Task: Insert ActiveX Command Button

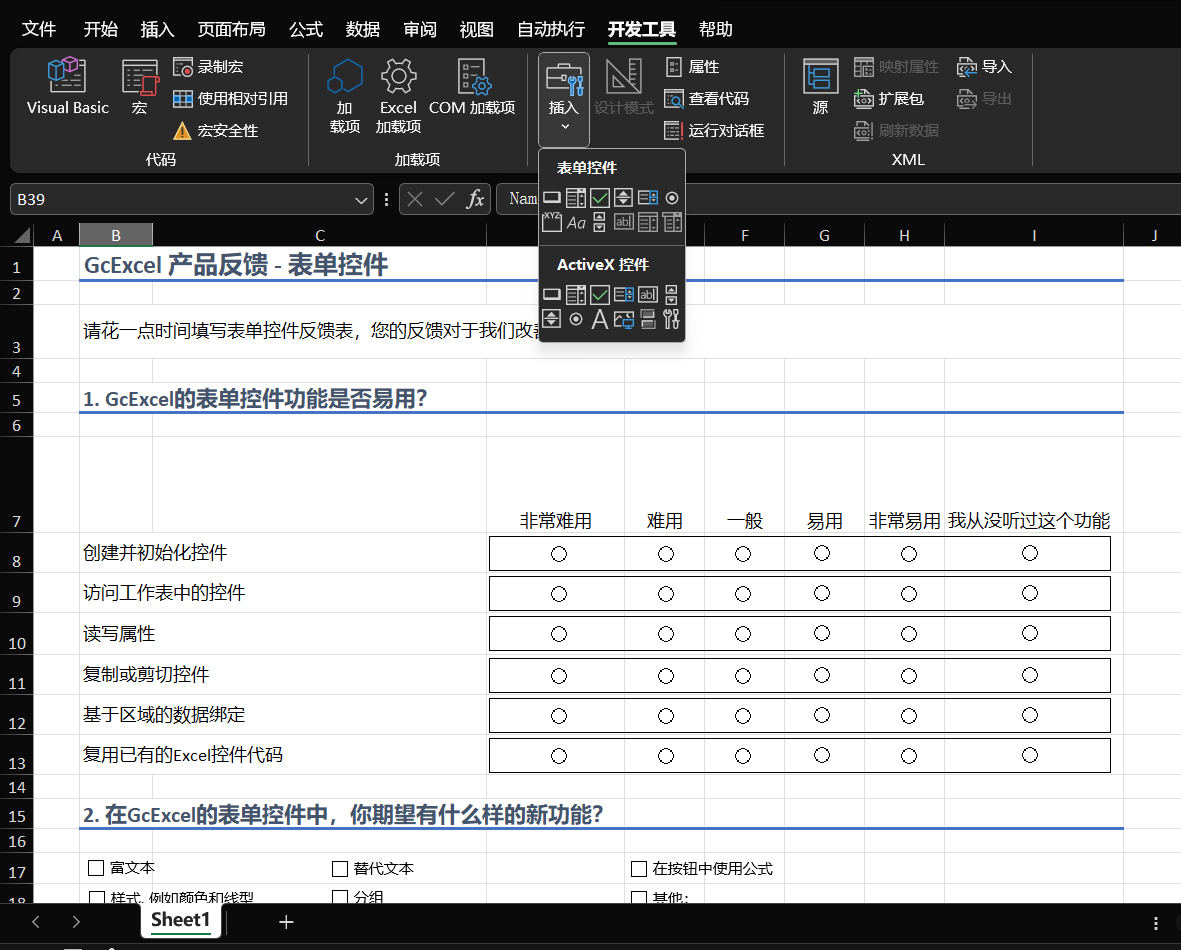Action: pyautogui.click(x=551, y=295)
